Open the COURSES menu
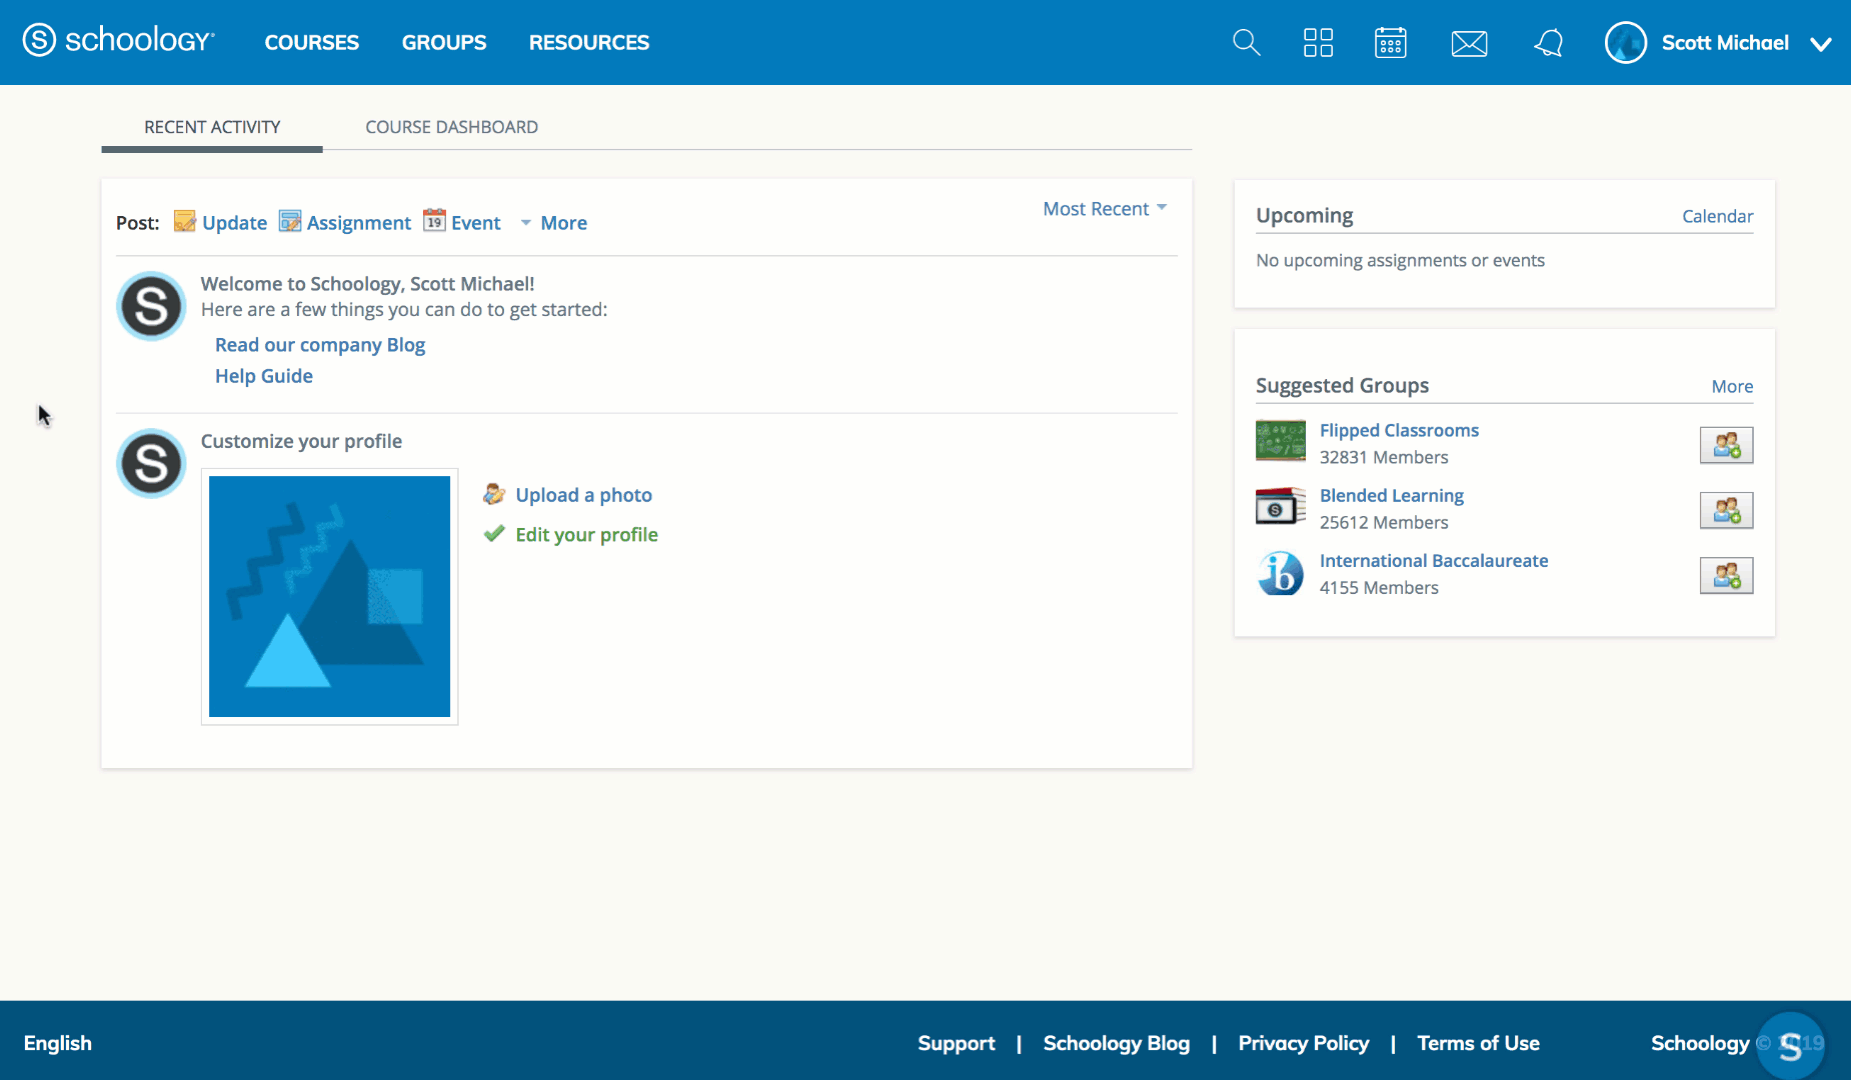The width and height of the screenshot is (1851, 1080). (311, 43)
